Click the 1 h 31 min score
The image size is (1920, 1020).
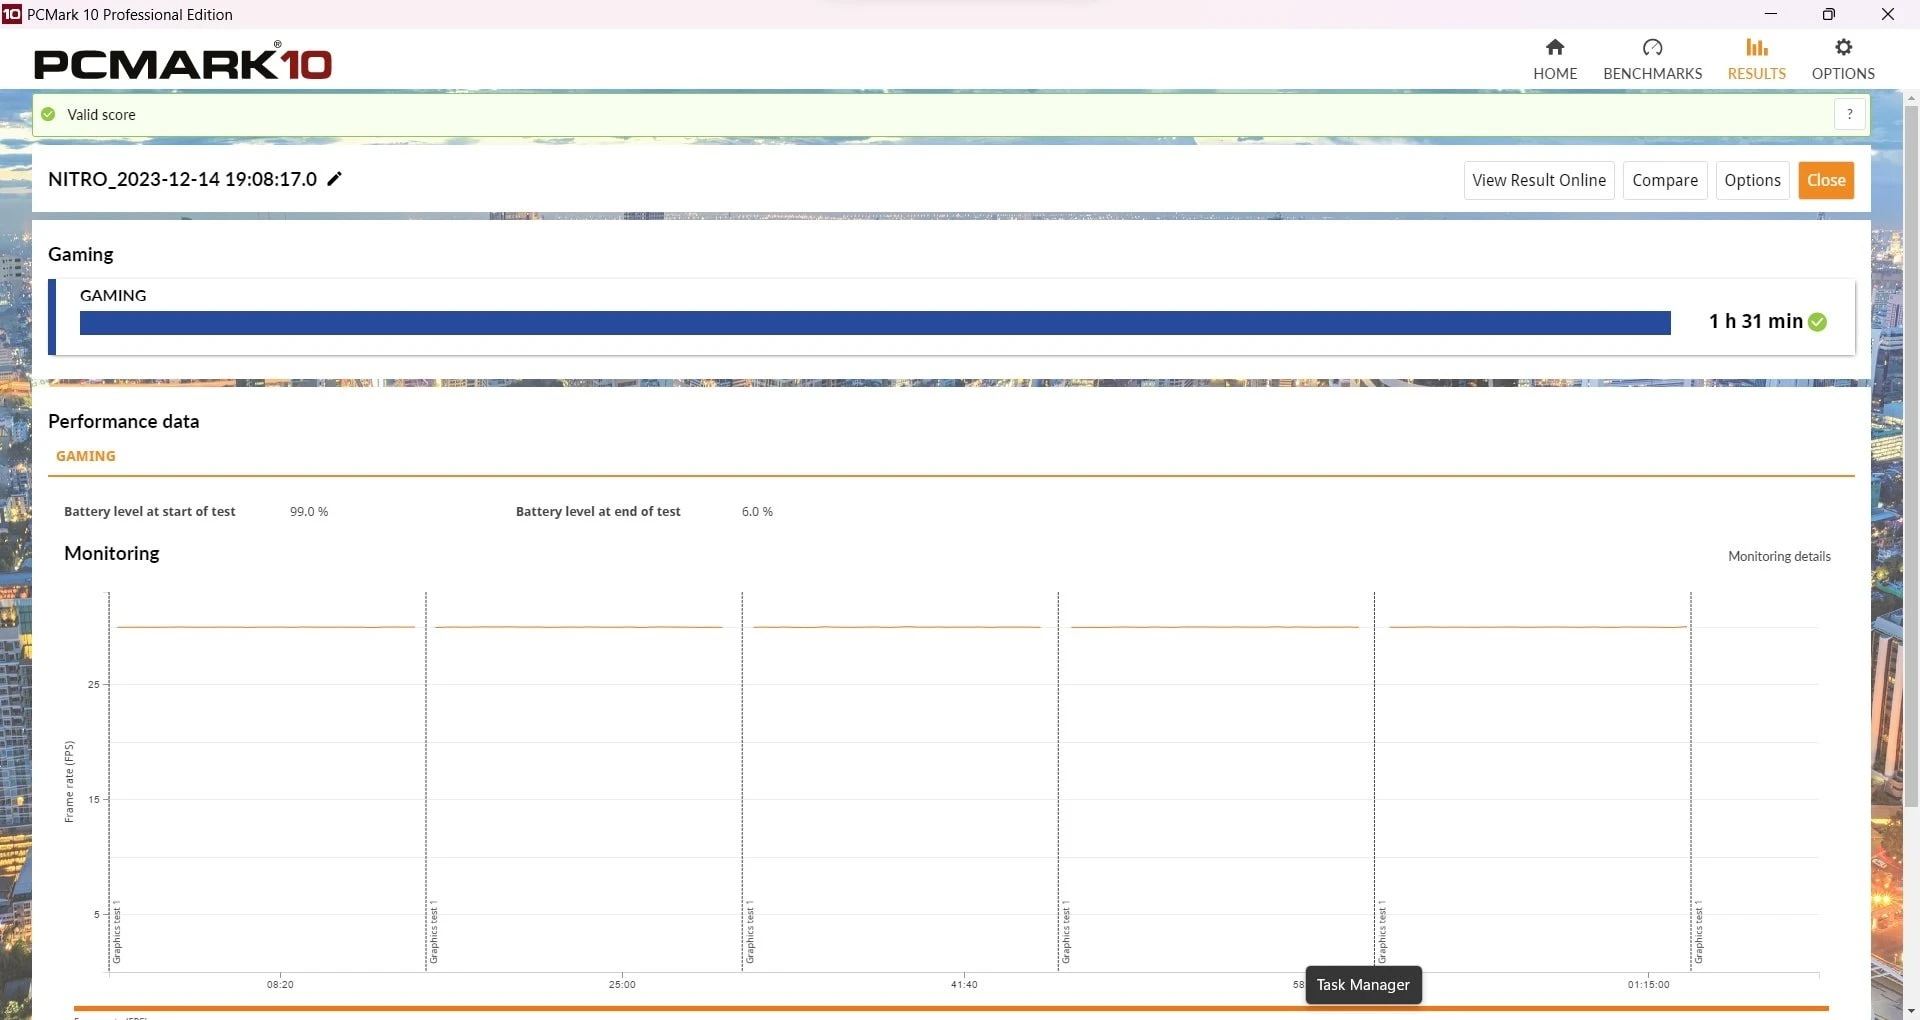pos(1755,321)
